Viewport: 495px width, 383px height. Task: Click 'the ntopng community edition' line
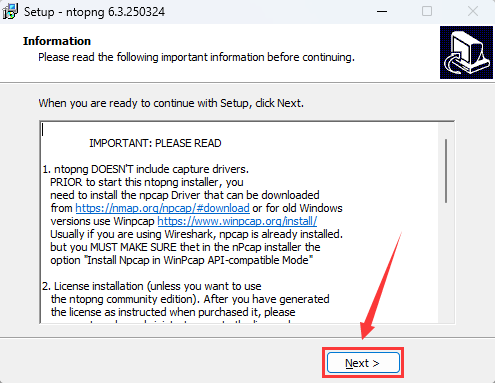(190, 299)
